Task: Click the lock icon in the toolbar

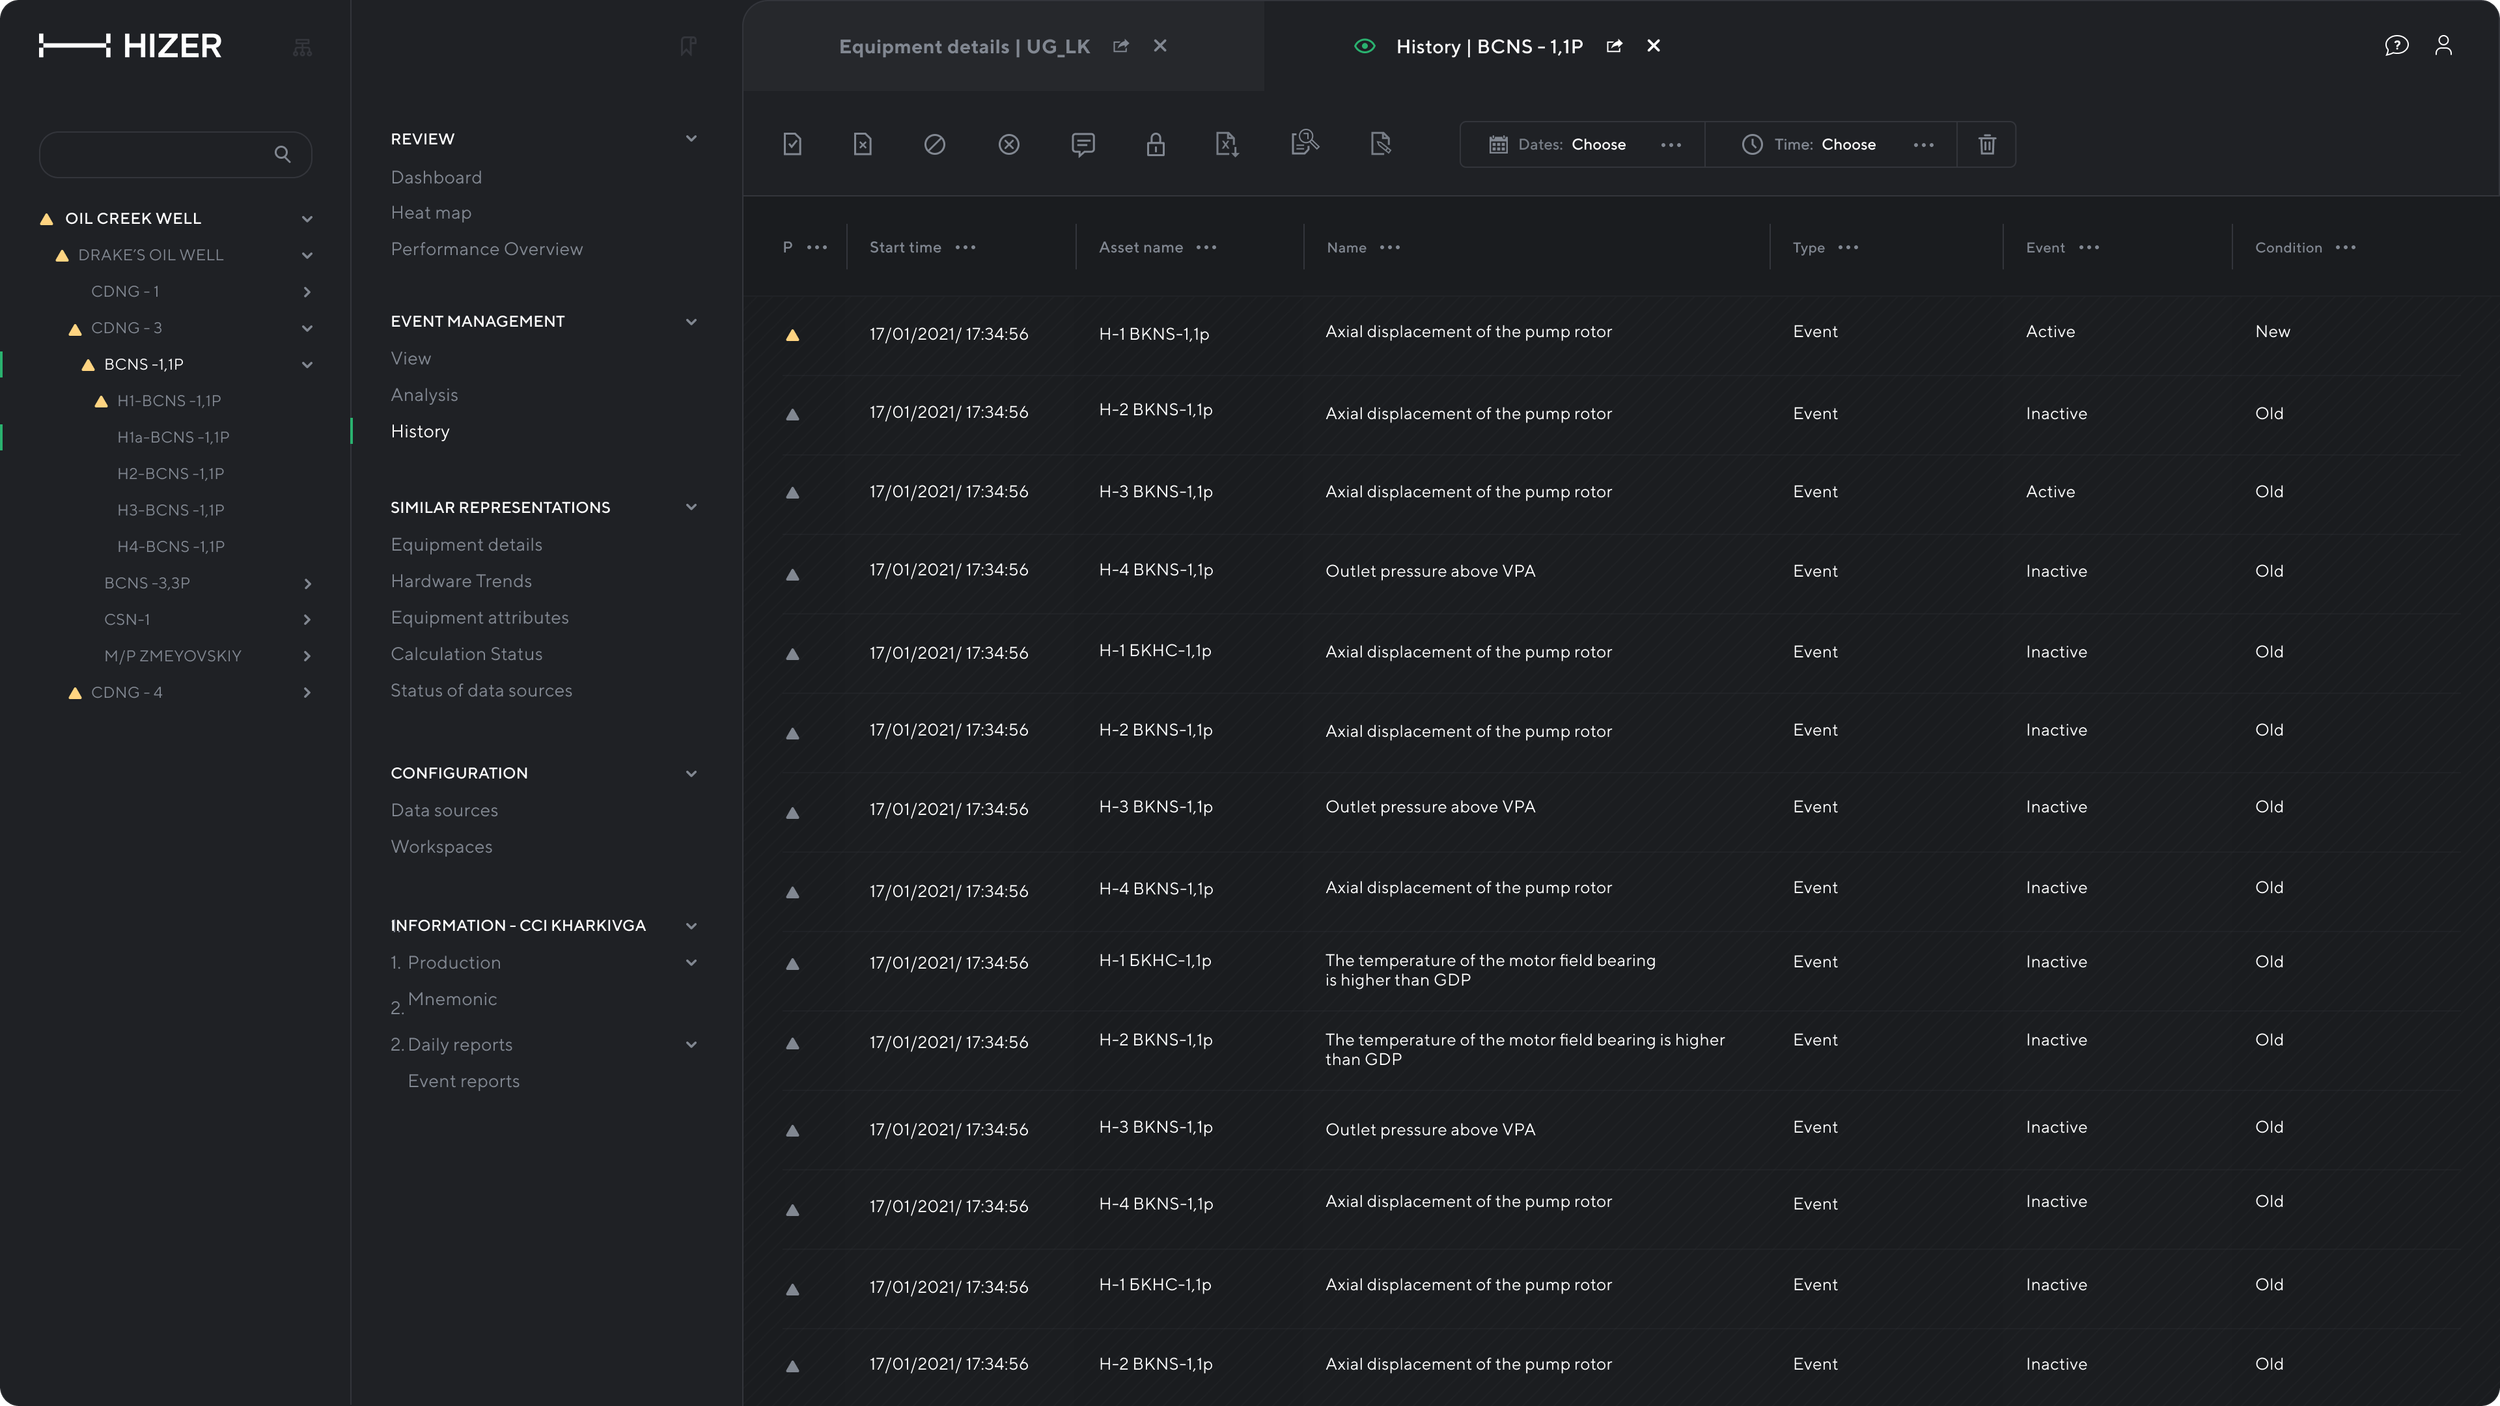Action: point(1155,144)
